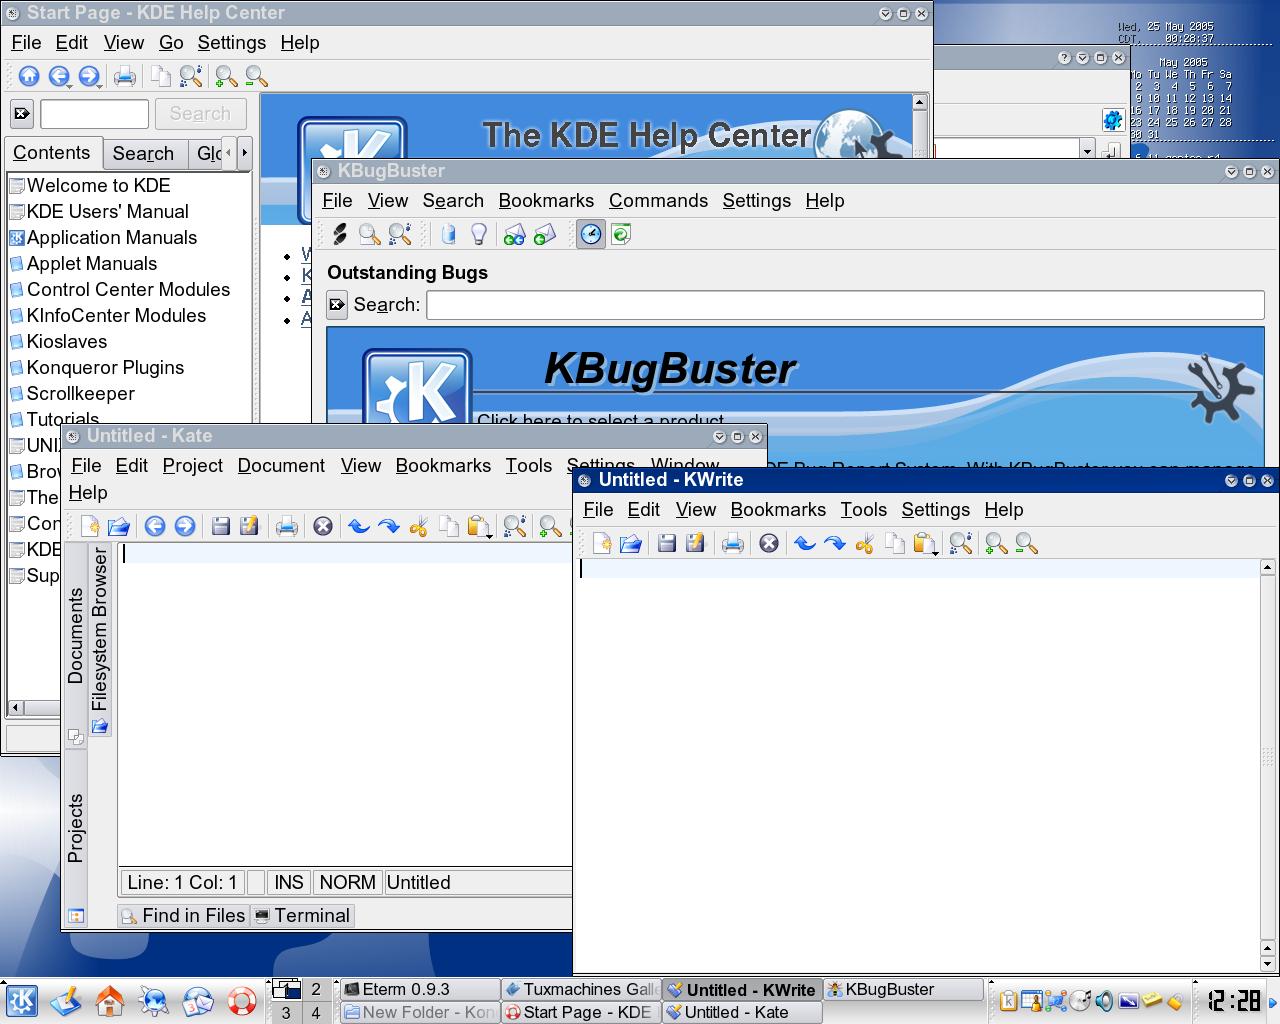
Task: Open Welcome to KDE in contents tree
Action: click(90, 185)
